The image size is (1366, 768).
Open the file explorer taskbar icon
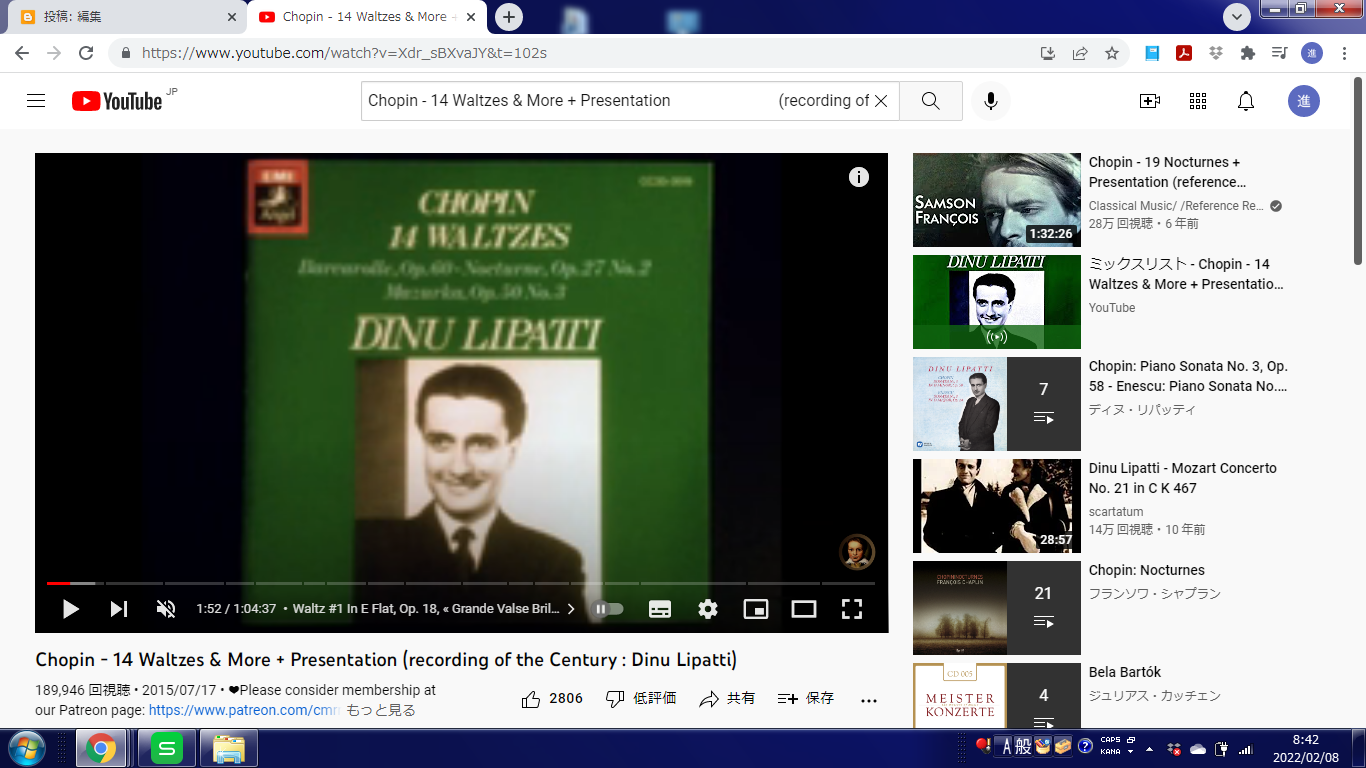coord(229,748)
